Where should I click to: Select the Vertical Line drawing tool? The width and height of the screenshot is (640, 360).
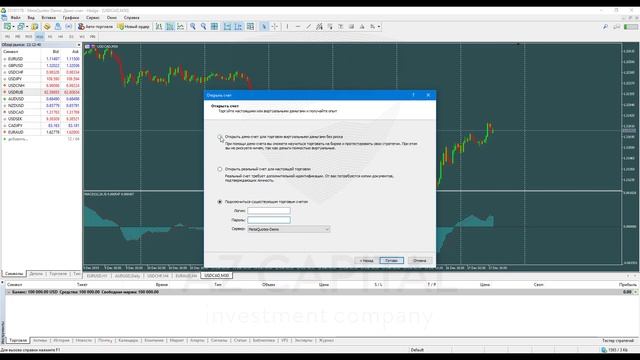[287, 27]
